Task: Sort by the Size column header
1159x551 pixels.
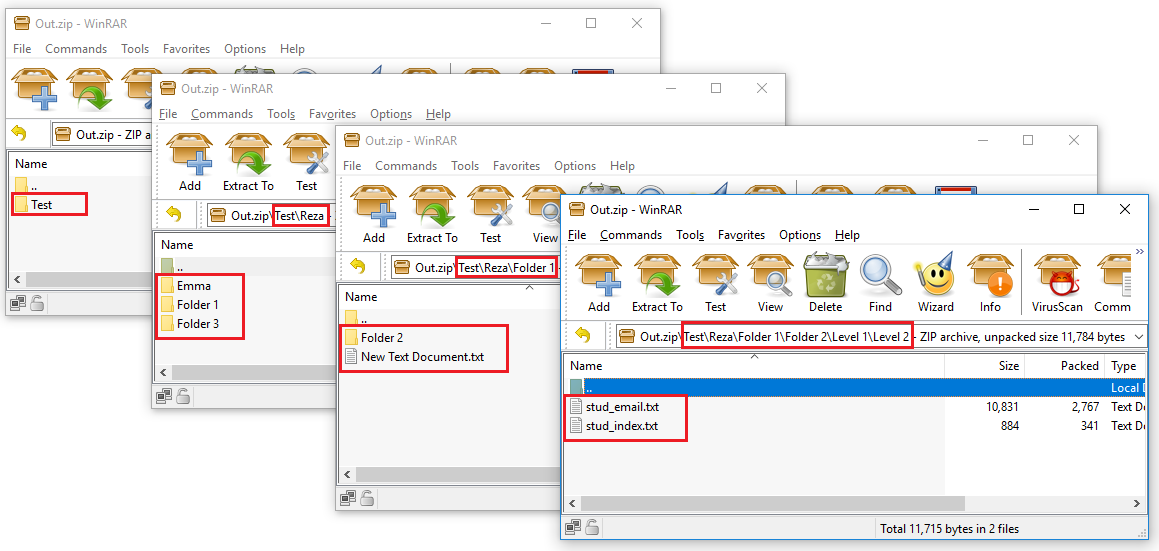Action: pyautogui.click(x=985, y=365)
